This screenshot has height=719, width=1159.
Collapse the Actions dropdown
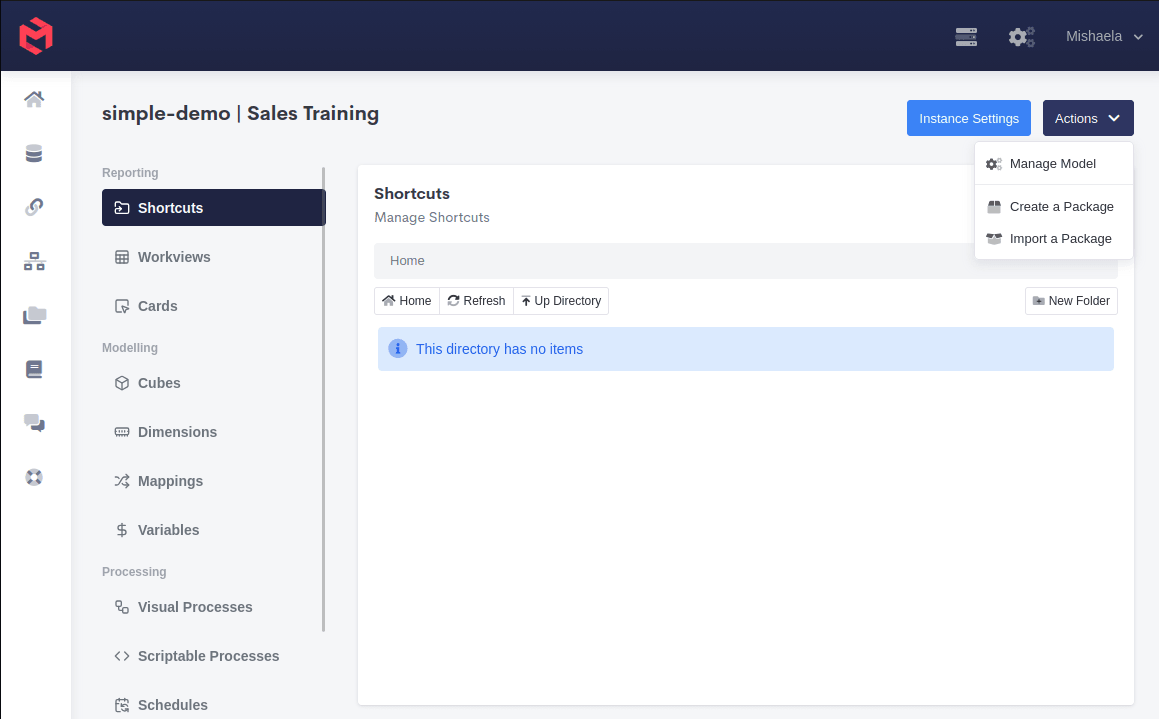[1087, 118]
